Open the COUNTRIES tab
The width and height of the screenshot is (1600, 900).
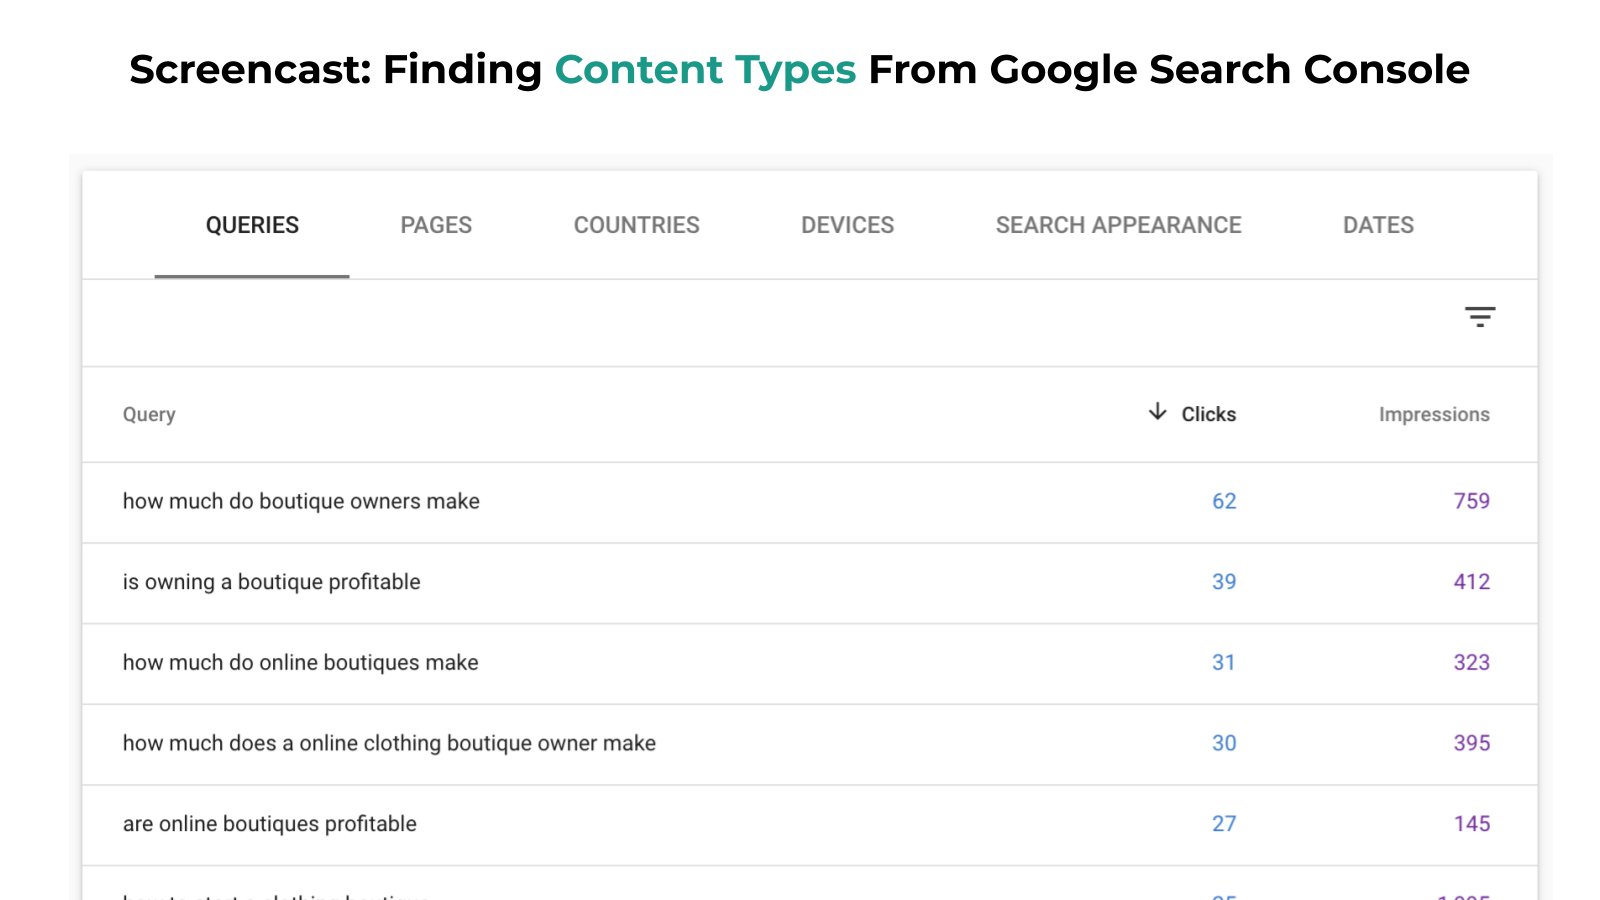pos(636,225)
